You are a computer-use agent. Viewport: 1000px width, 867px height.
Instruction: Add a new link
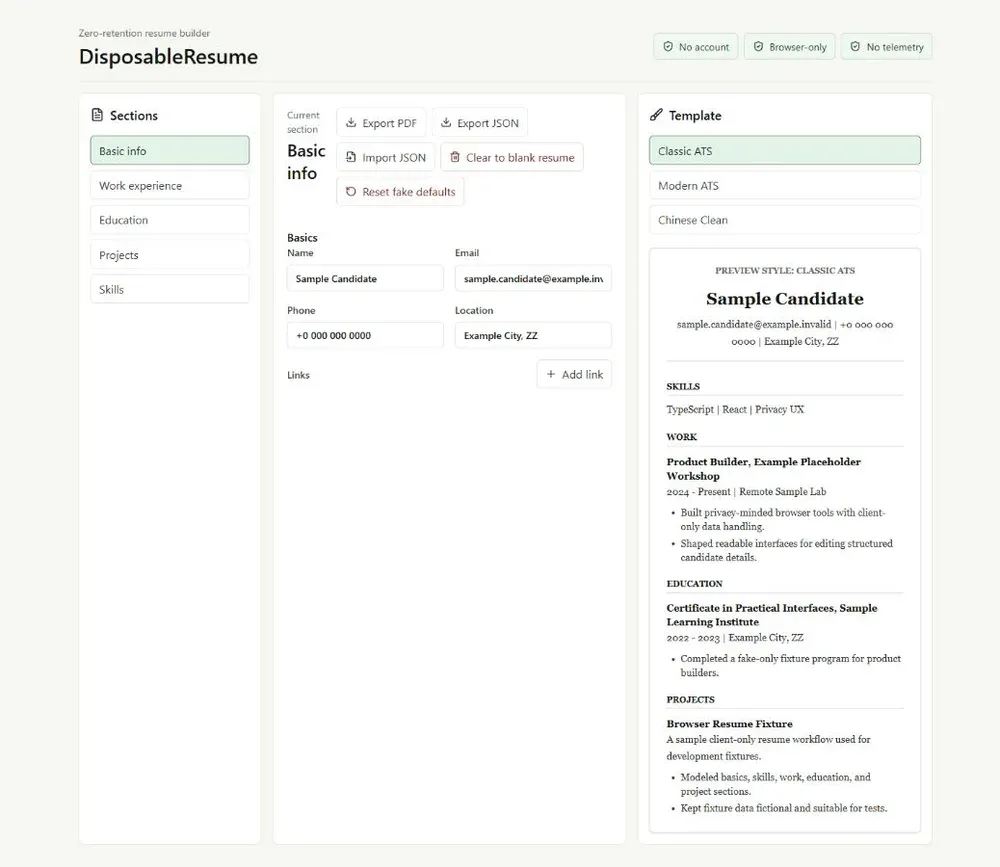(x=574, y=374)
